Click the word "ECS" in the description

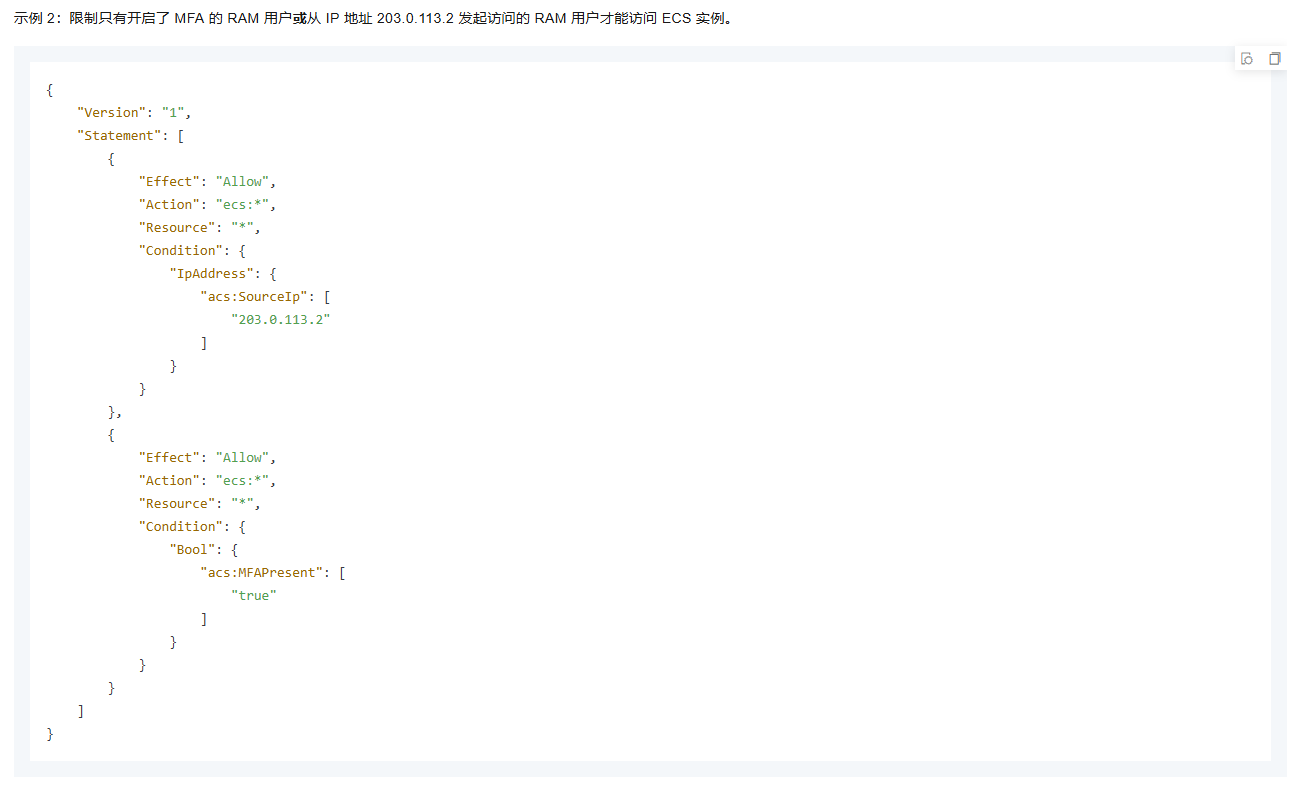coord(677,20)
